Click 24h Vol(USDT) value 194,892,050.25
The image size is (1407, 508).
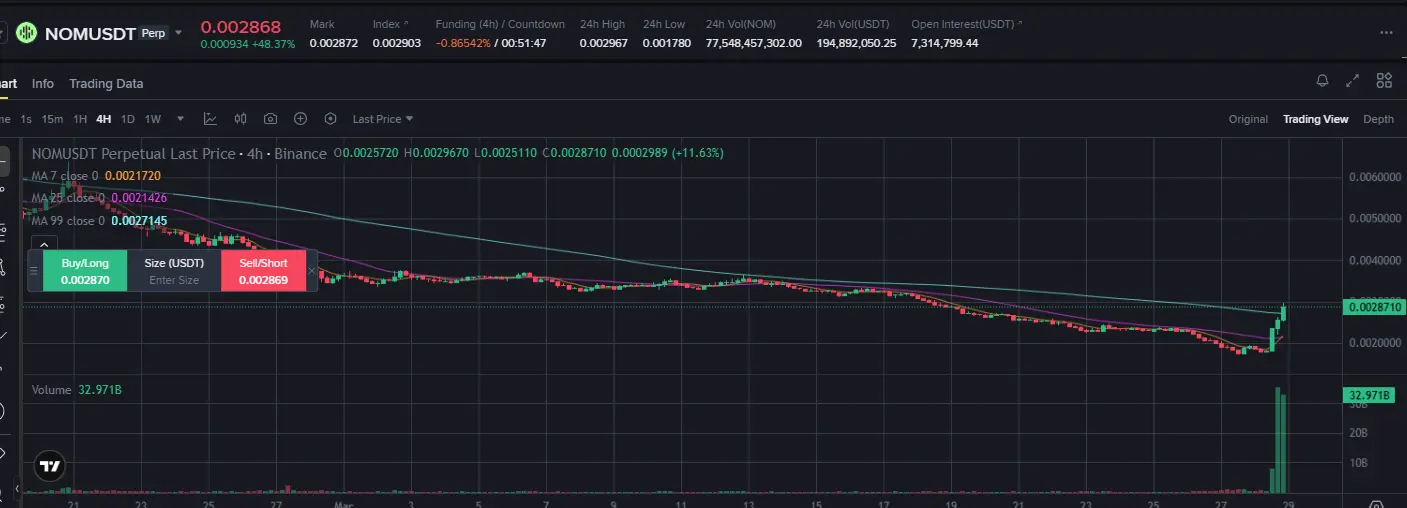coord(857,43)
